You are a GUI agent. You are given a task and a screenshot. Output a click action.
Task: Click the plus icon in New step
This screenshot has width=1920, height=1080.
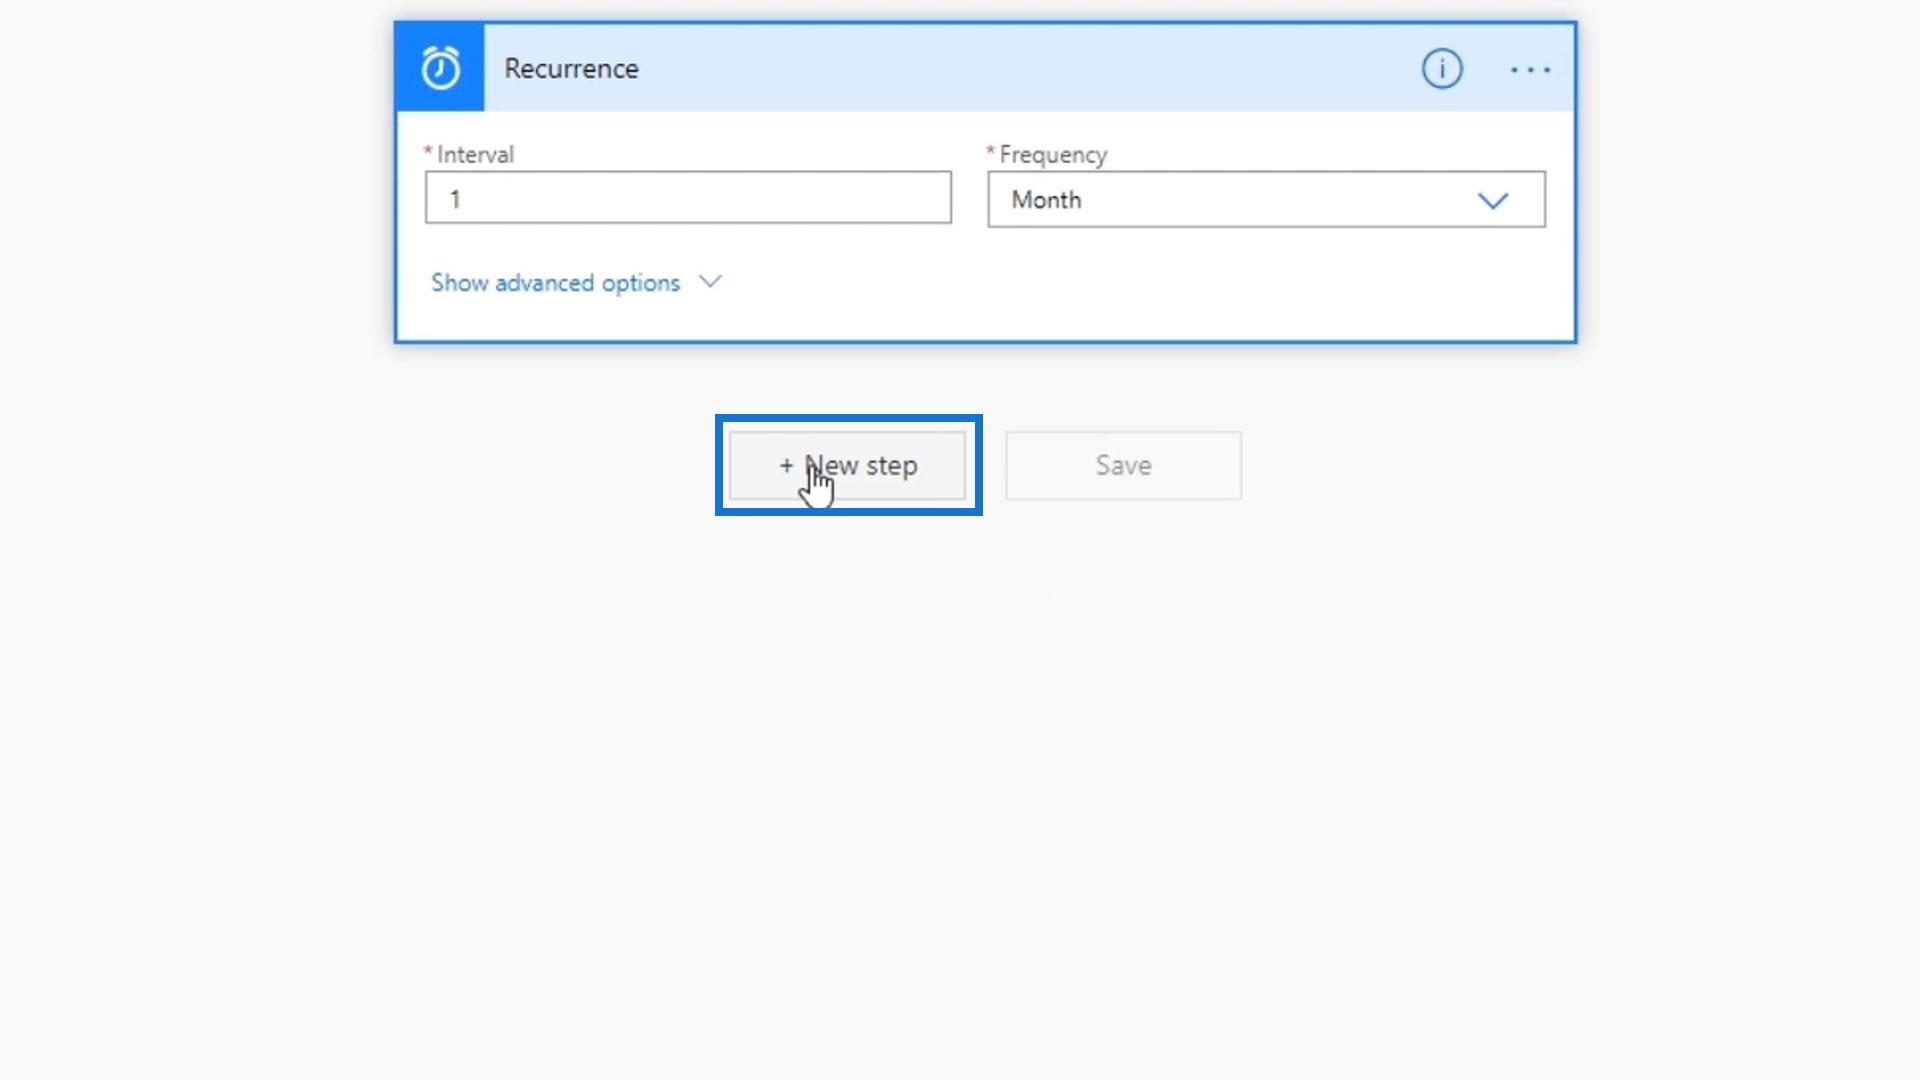click(786, 465)
